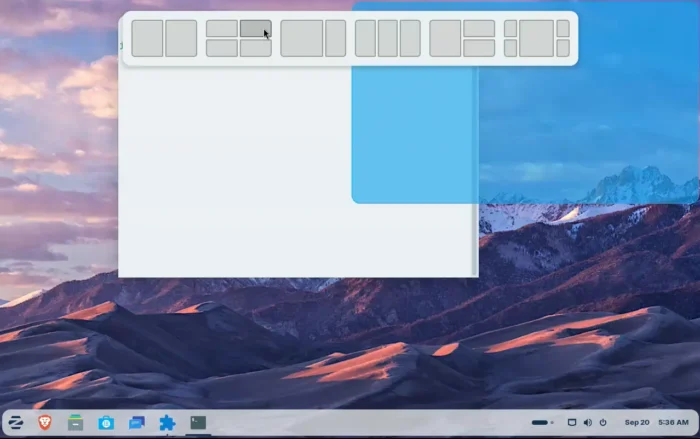
Task: Pick the left column of the three-column layout
Action: click(365, 38)
